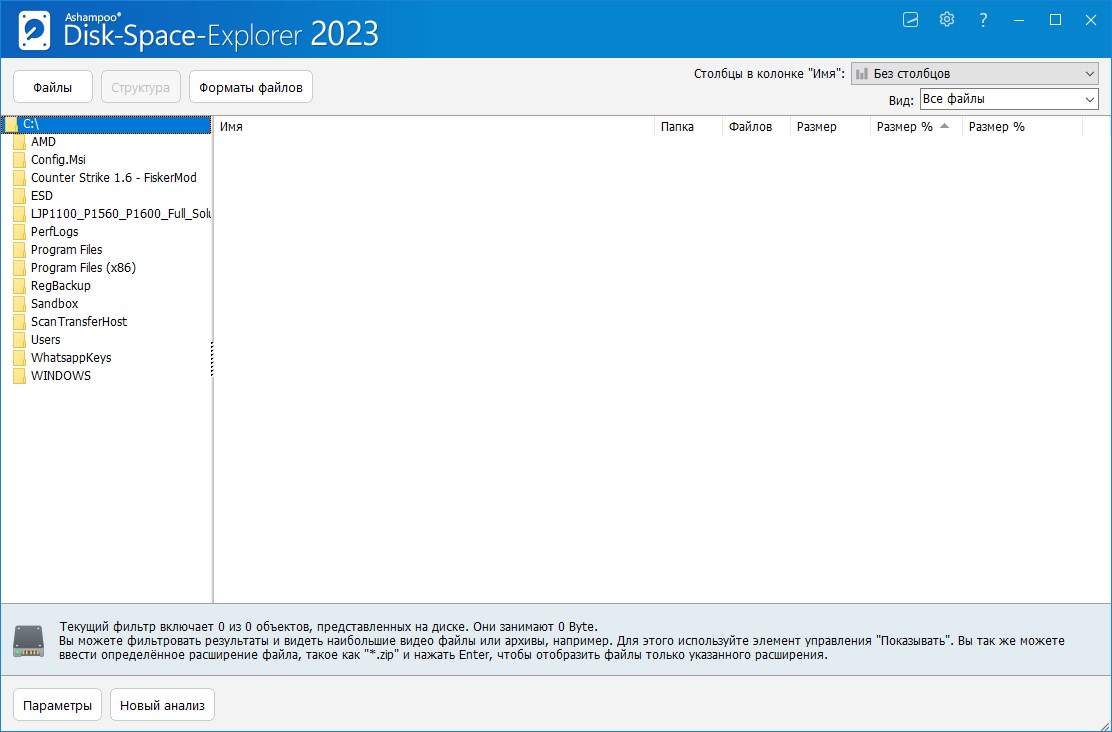The image size is (1112, 732).
Task: Open the skin/theme icon in the title bar
Action: pos(910,20)
